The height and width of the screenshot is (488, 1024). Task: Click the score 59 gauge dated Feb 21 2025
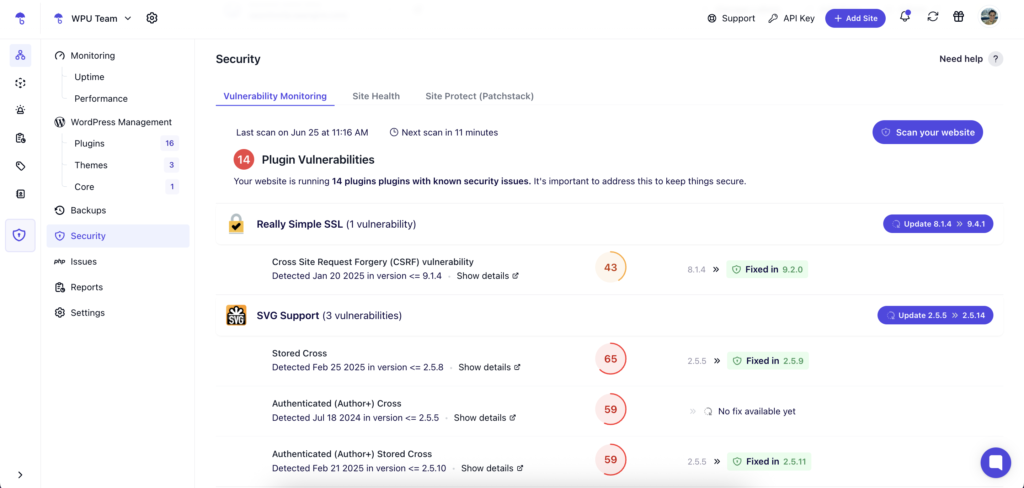click(611, 460)
